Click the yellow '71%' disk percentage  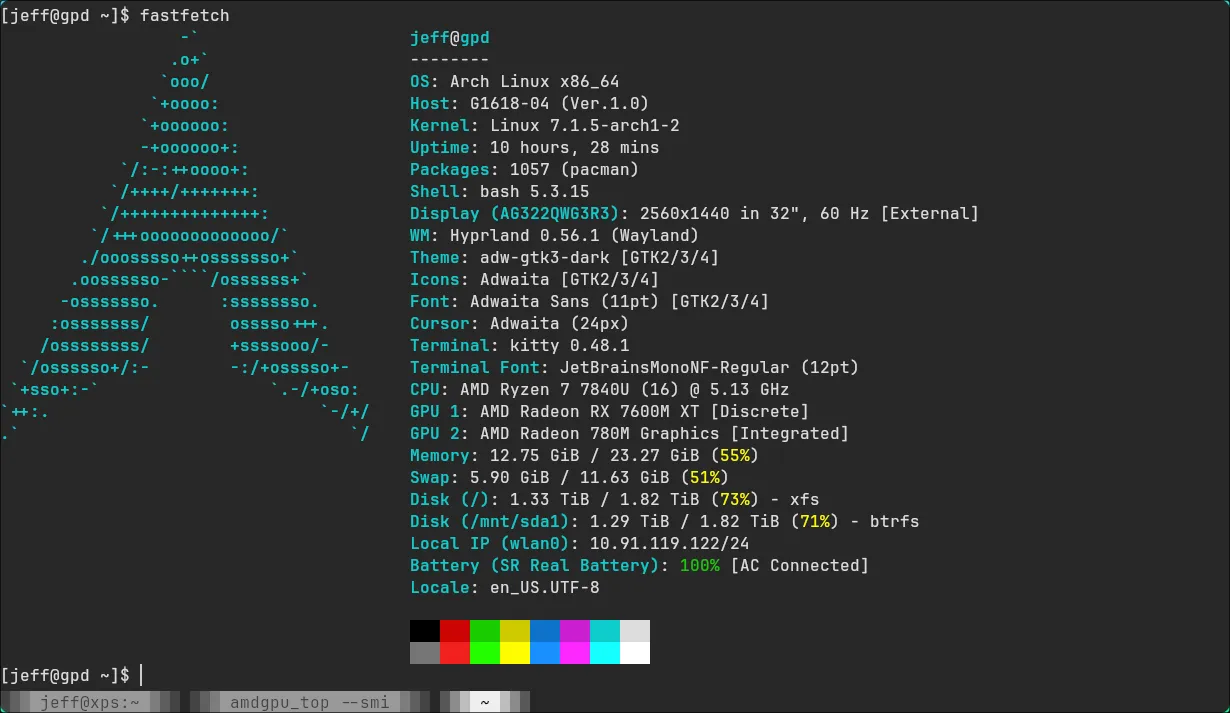click(815, 521)
